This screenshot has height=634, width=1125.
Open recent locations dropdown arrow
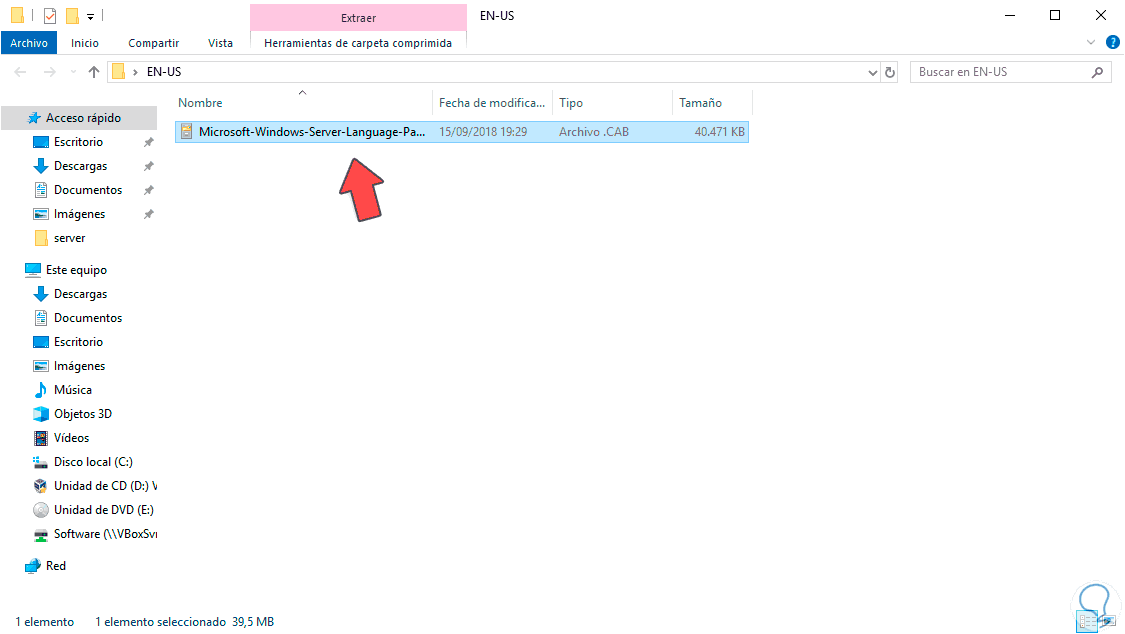[73, 72]
